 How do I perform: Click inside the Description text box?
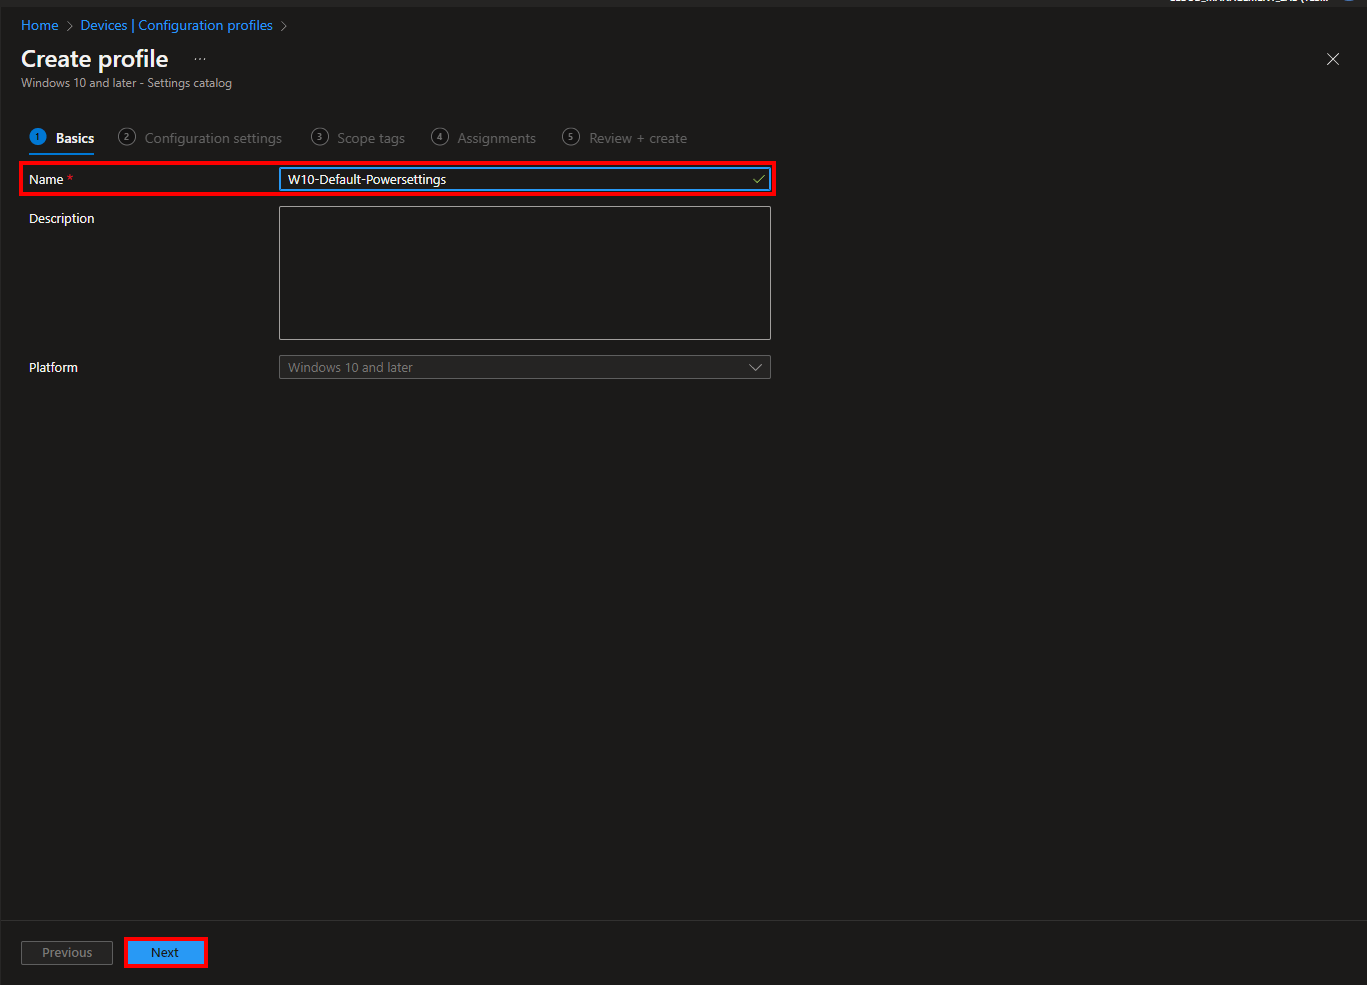[x=524, y=272]
